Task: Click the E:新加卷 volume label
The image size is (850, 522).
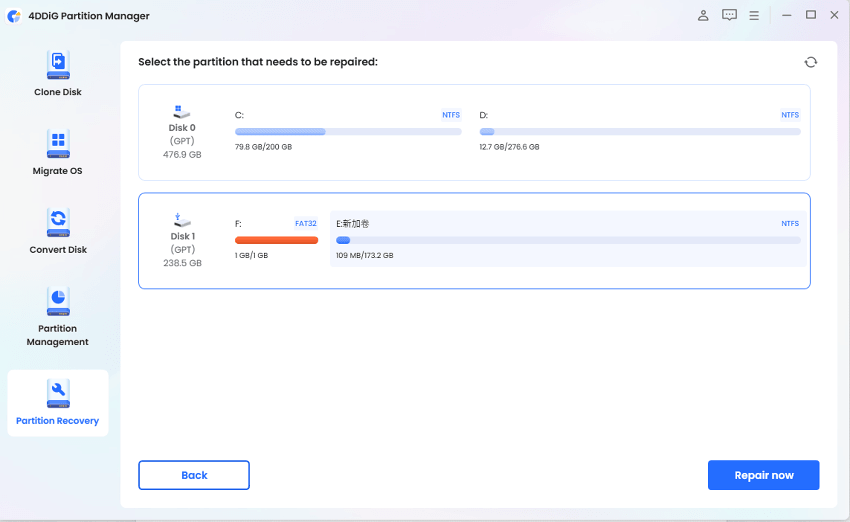Action: point(352,223)
